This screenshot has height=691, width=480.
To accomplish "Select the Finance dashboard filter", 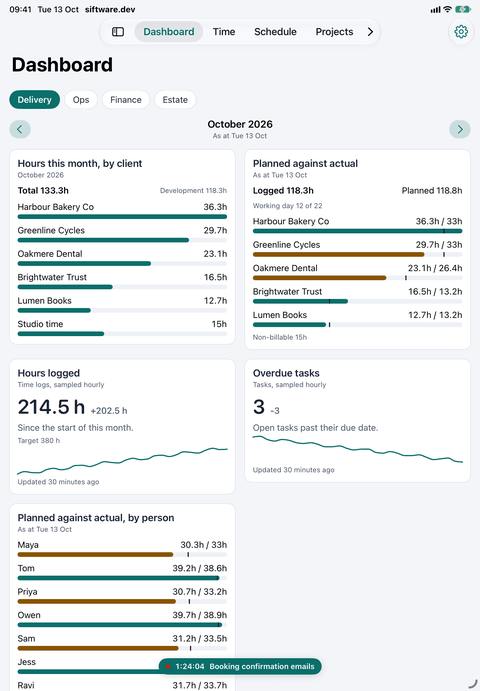I will [126, 100].
